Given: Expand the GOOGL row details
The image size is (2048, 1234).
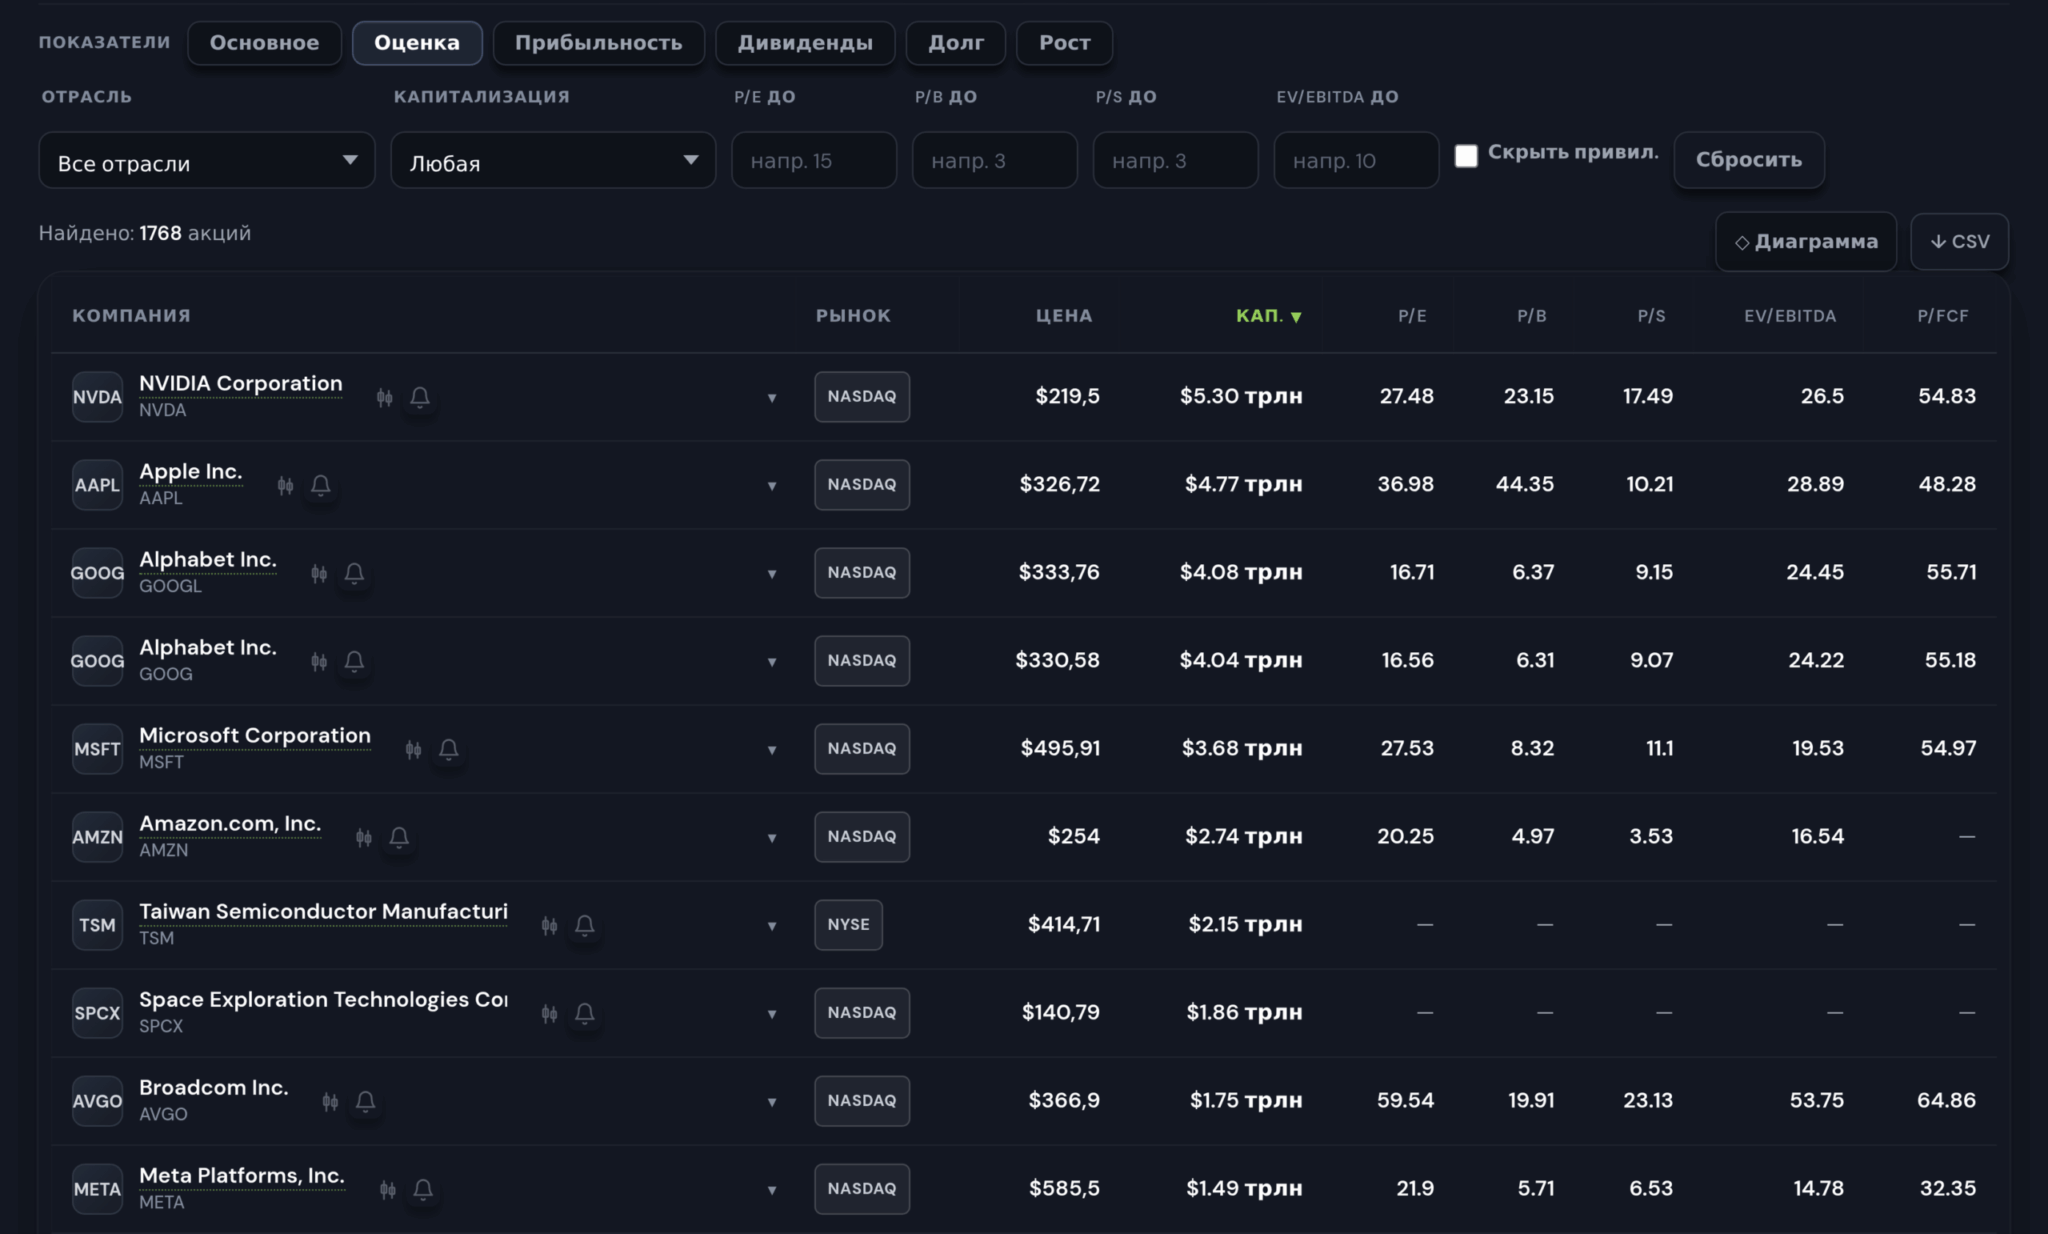Looking at the screenshot, I should click(x=772, y=574).
